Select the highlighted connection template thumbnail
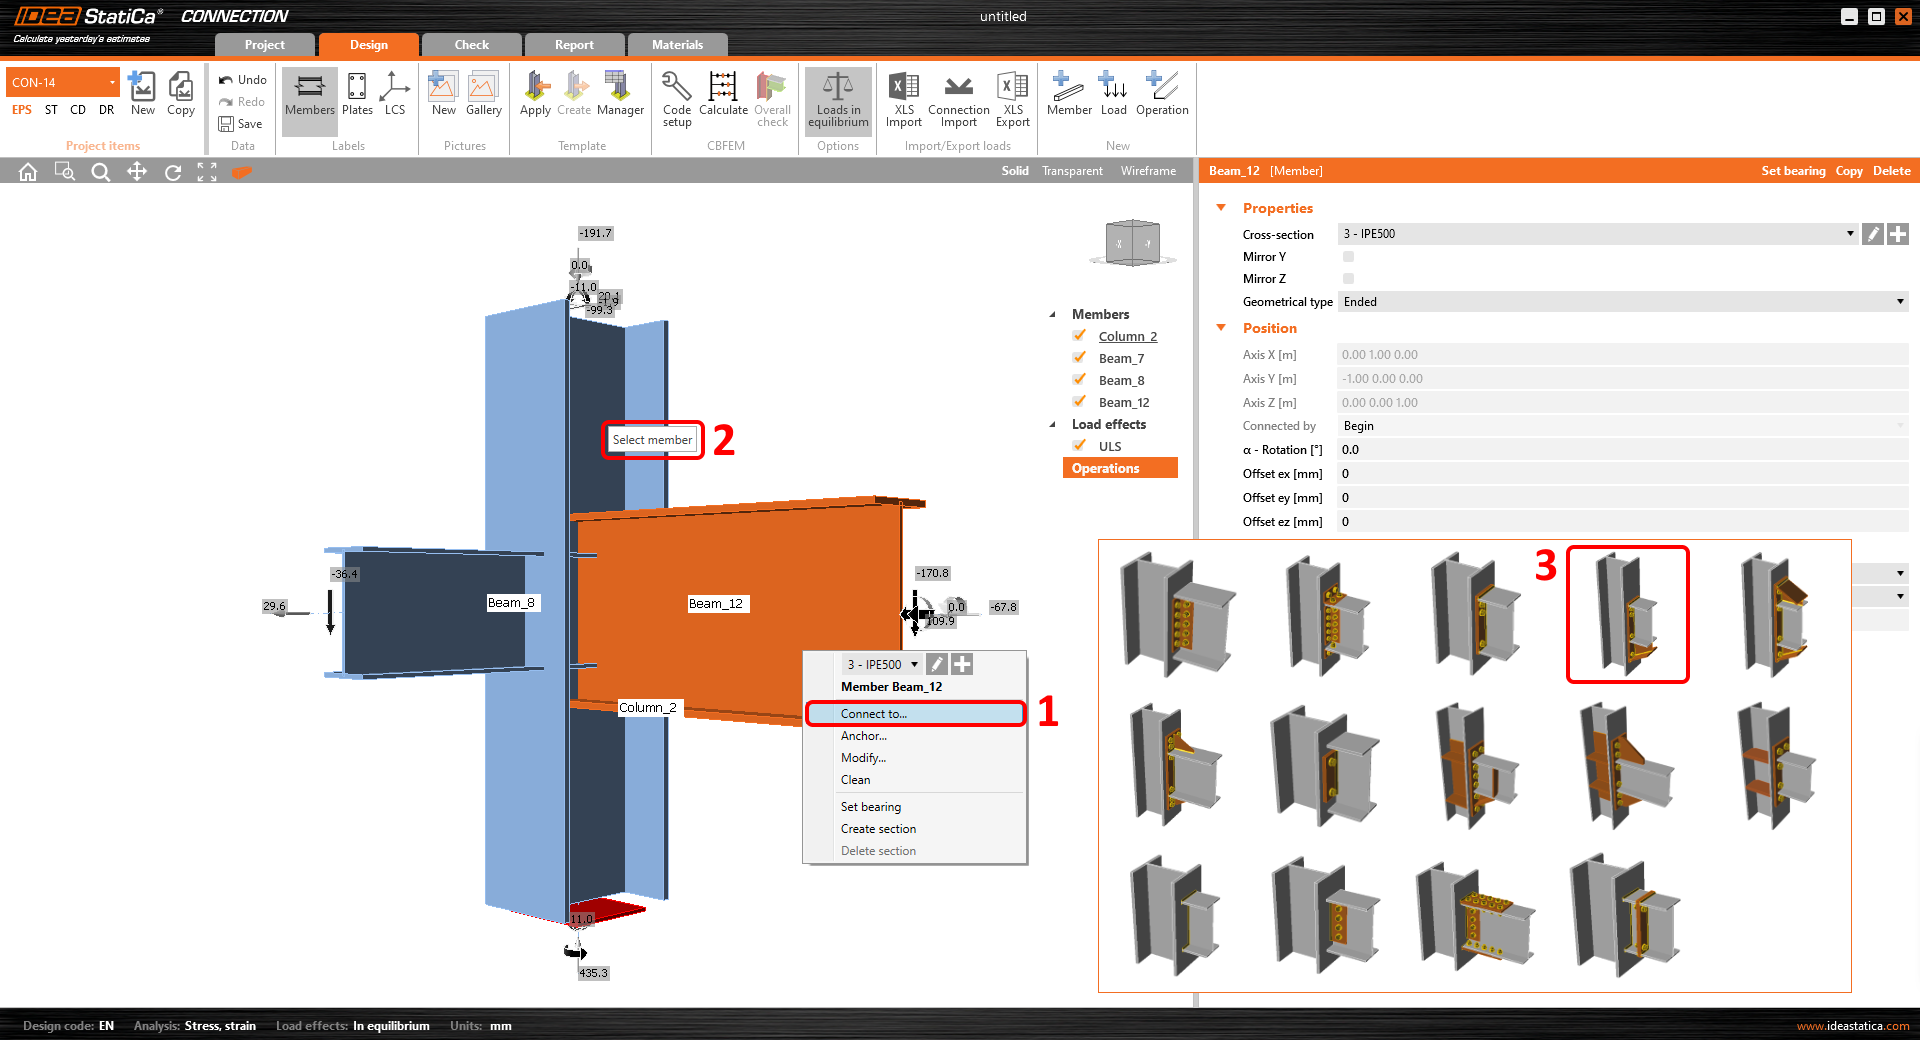The width and height of the screenshot is (1920, 1040). tap(1627, 615)
